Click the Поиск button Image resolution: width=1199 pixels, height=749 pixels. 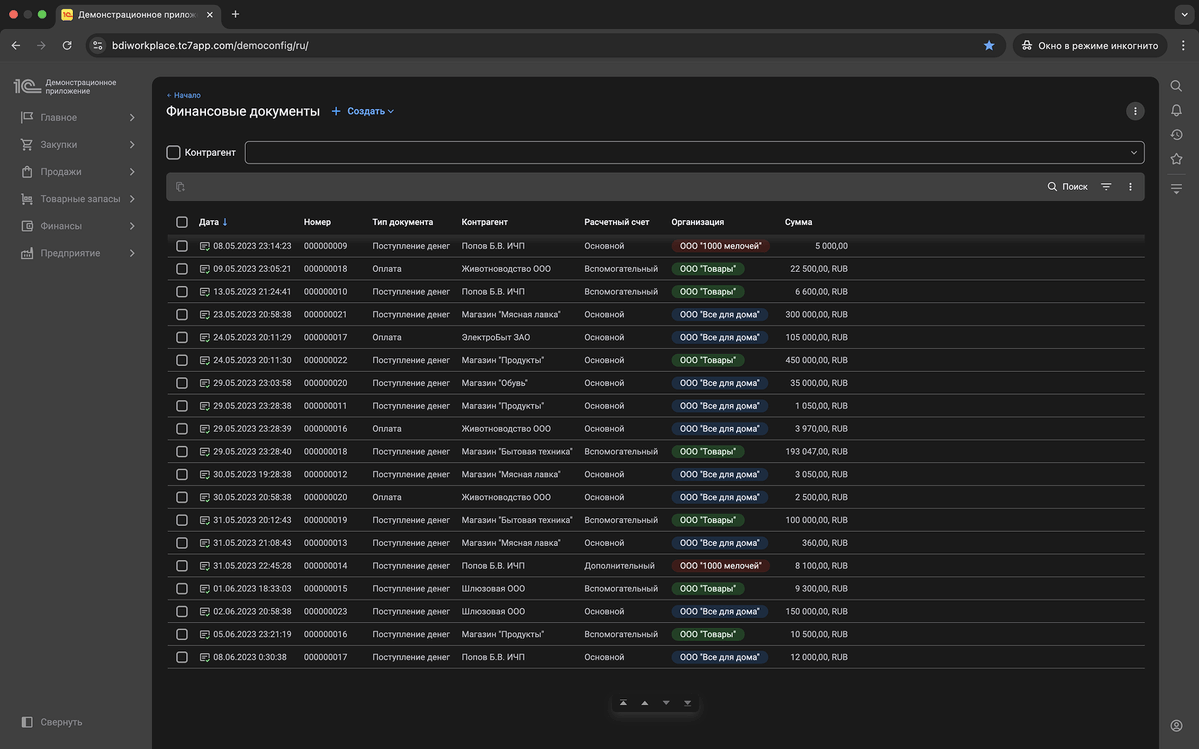[x=1067, y=186]
